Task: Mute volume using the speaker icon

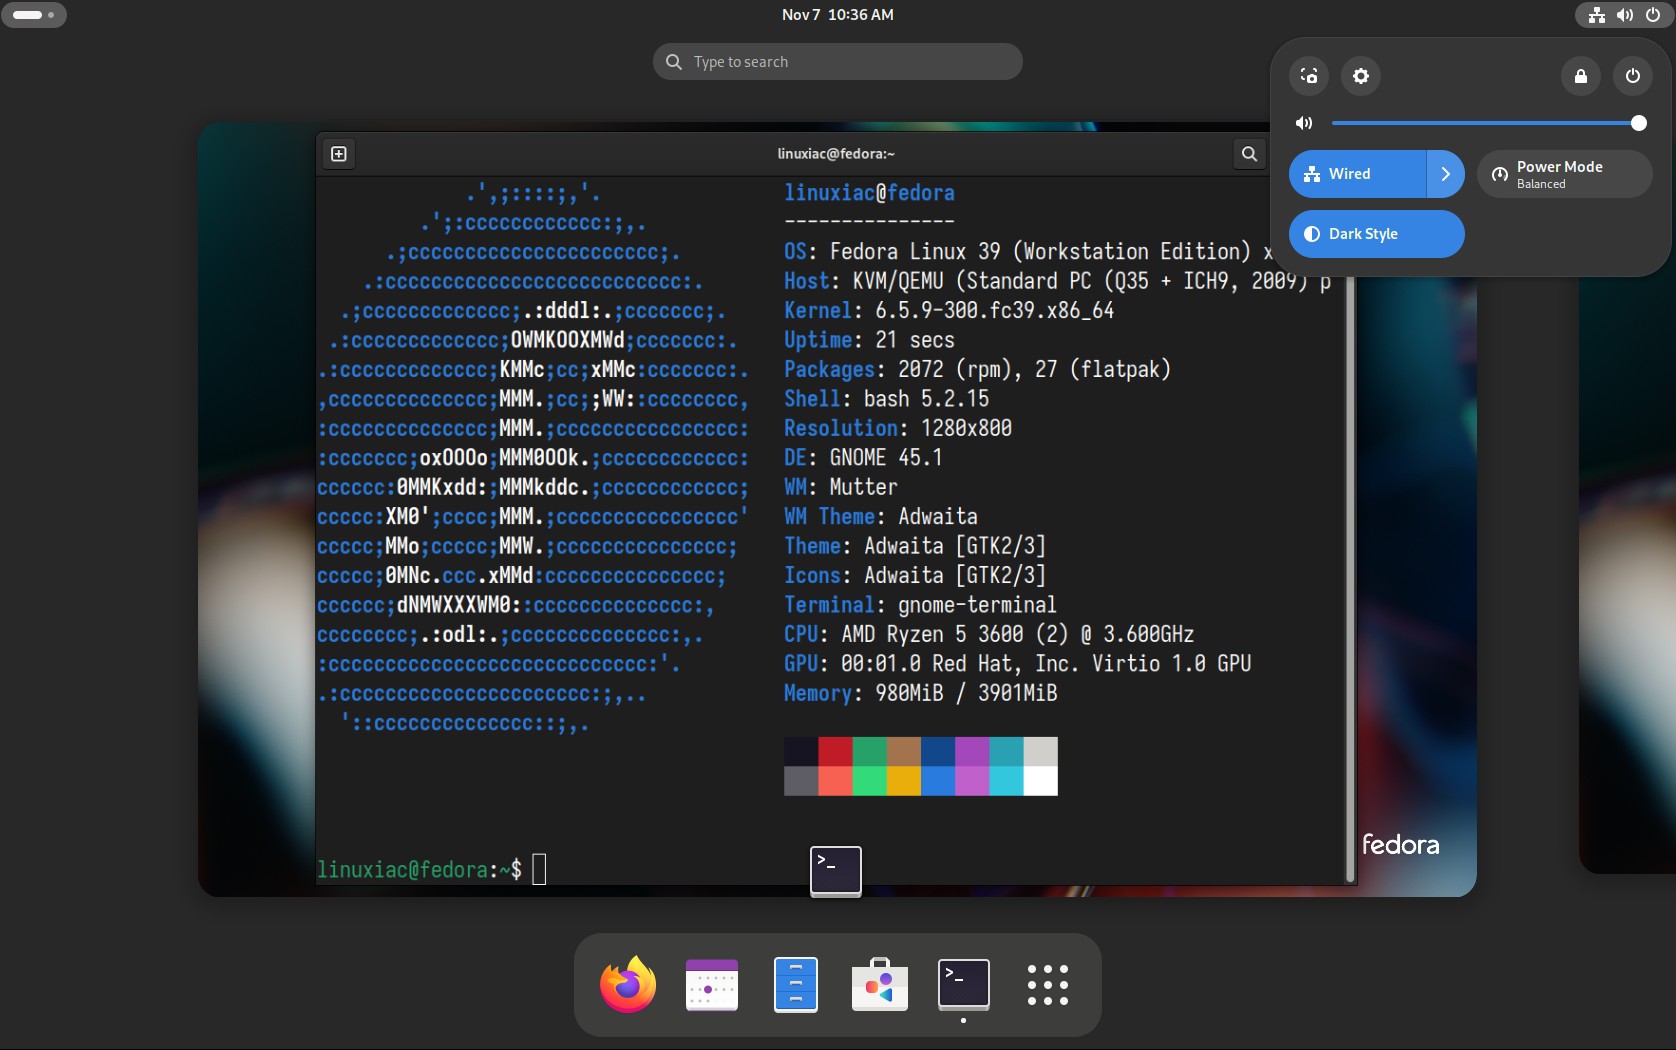Action: [1304, 123]
